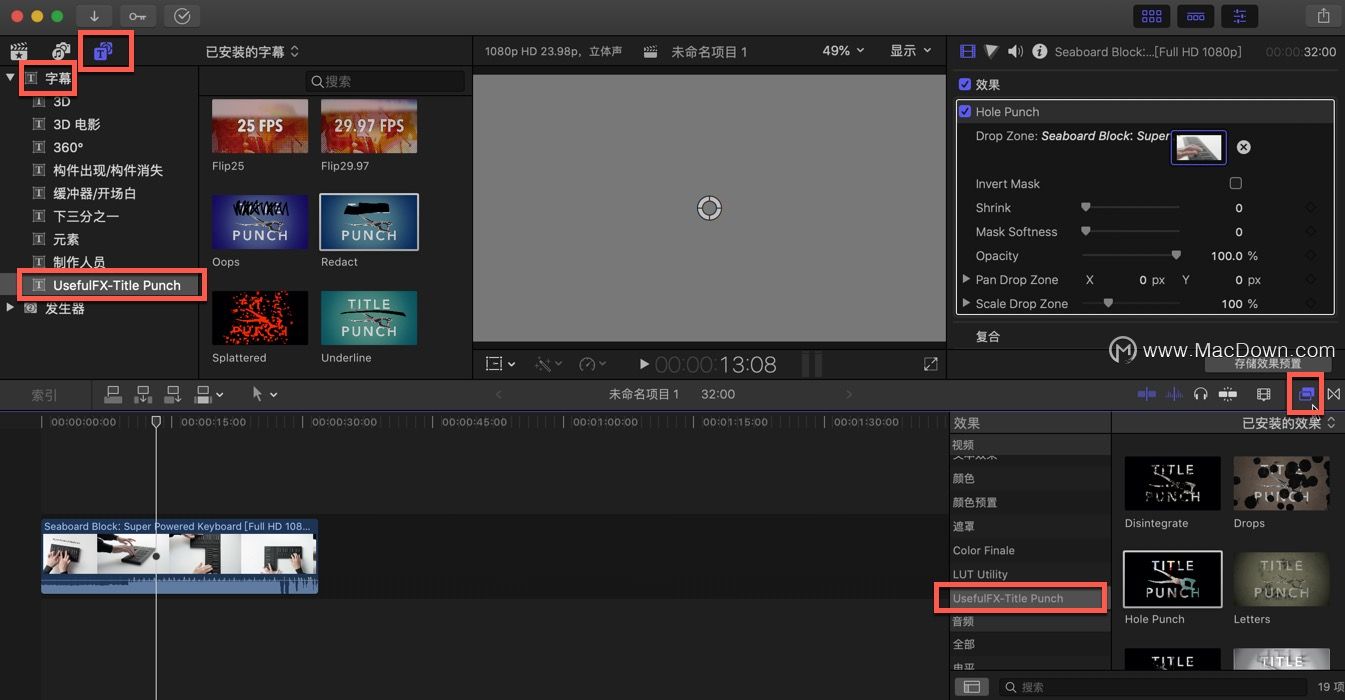The width and height of the screenshot is (1345, 700).
Task: Adjust the Opacity slider
Action: coord(1131,256)
